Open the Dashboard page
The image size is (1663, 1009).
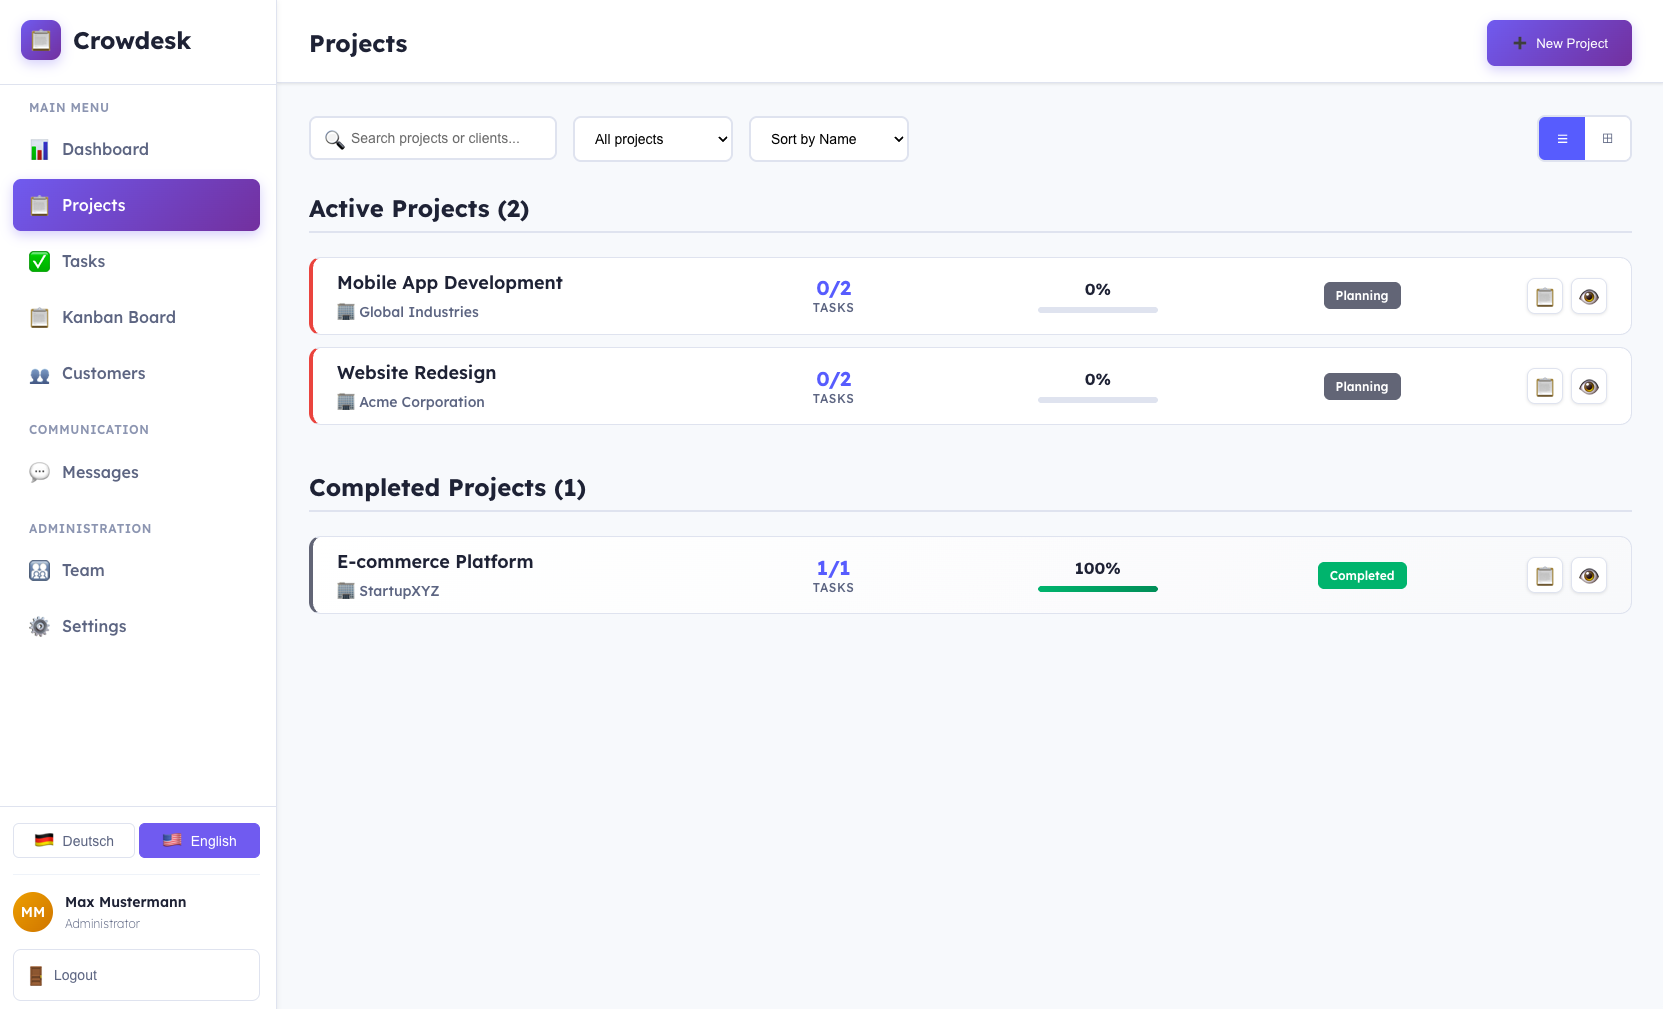(x=136, y=149)
